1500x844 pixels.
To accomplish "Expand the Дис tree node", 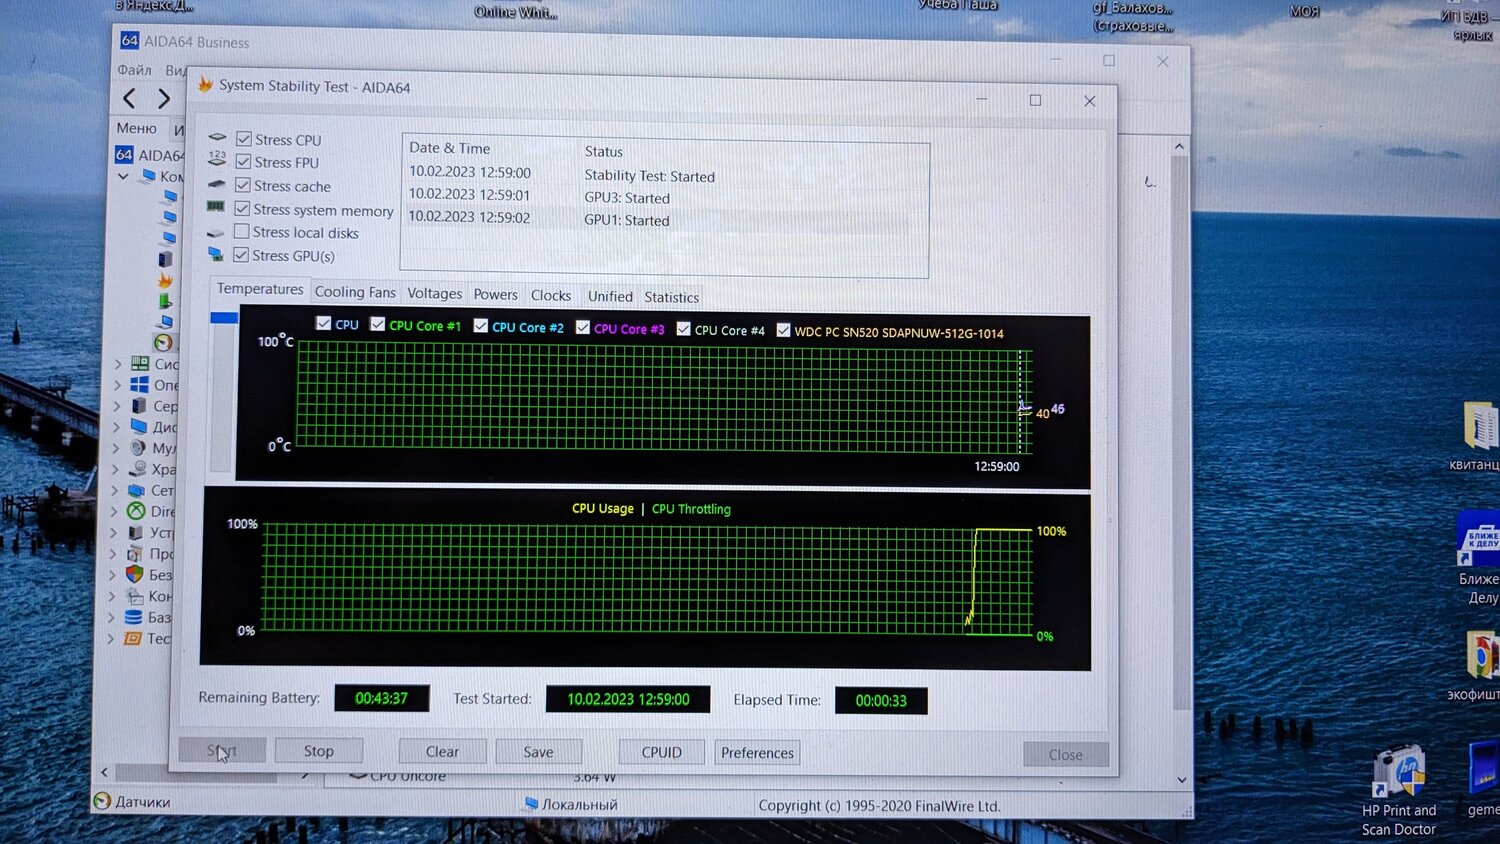I will pos(117,427).
